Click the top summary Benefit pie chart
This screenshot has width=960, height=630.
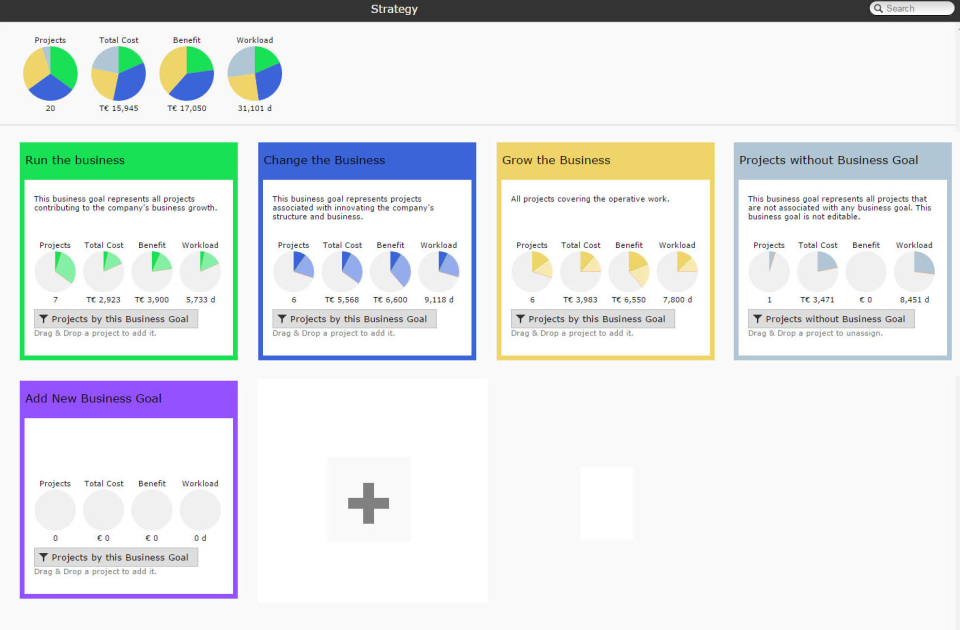pyautogui.click(x=187, y=74)
